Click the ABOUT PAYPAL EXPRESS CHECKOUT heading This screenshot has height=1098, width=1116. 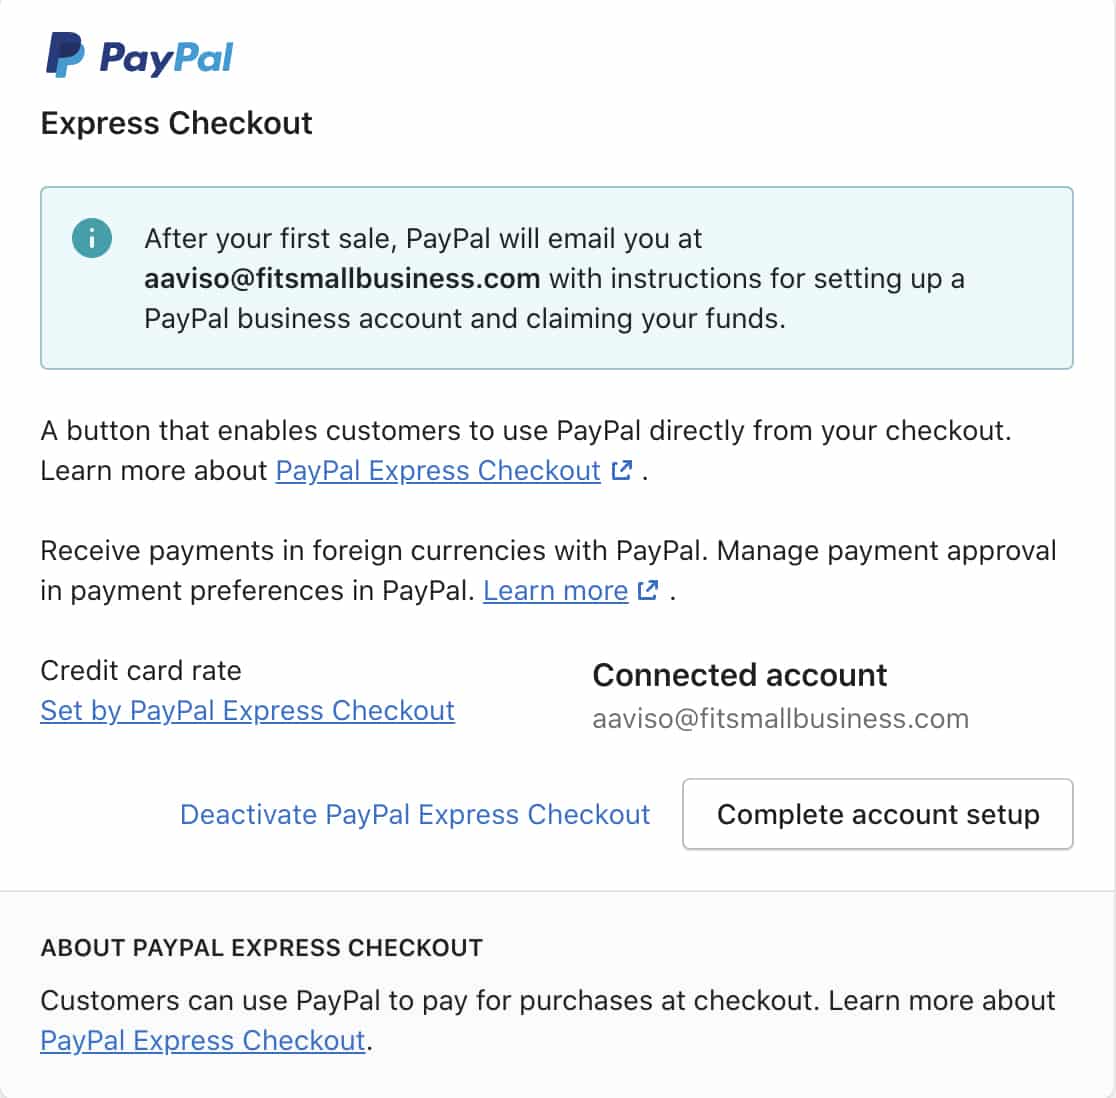262,948
